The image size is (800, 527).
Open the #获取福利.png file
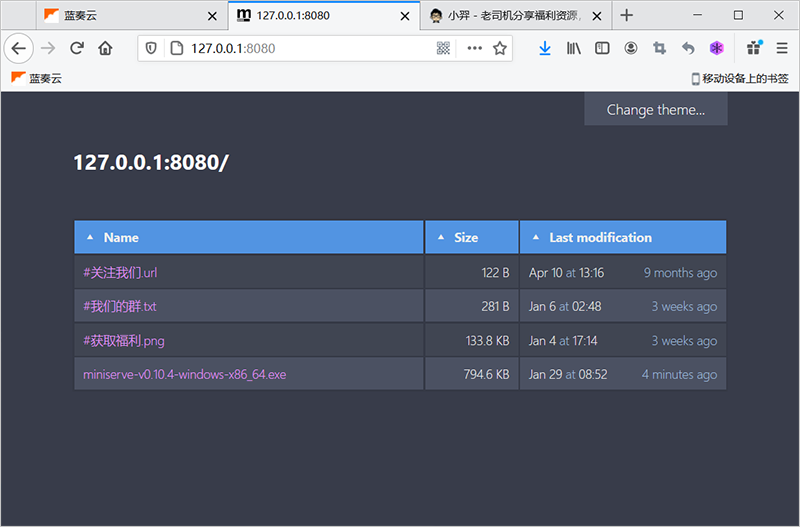123,340
